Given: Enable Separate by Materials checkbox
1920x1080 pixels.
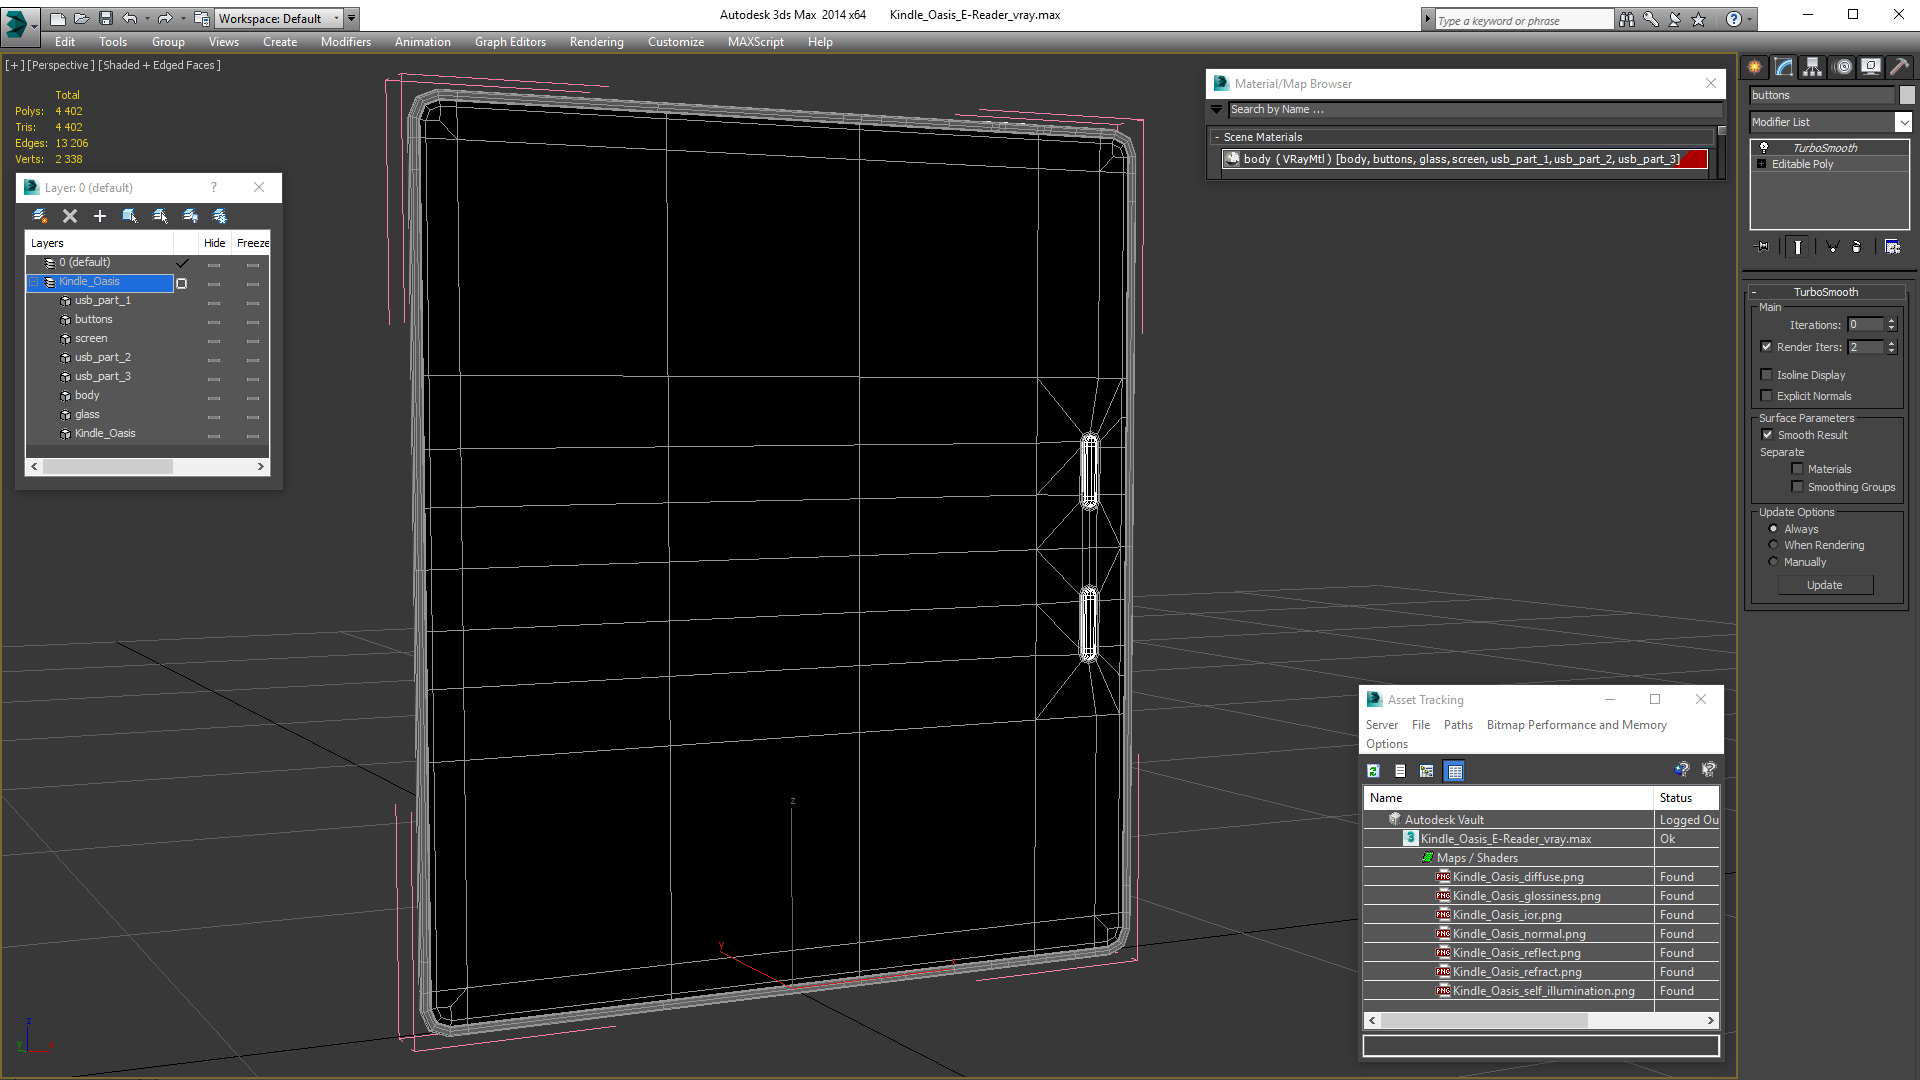Looking at the screenshot, I should click(1798, 469).
